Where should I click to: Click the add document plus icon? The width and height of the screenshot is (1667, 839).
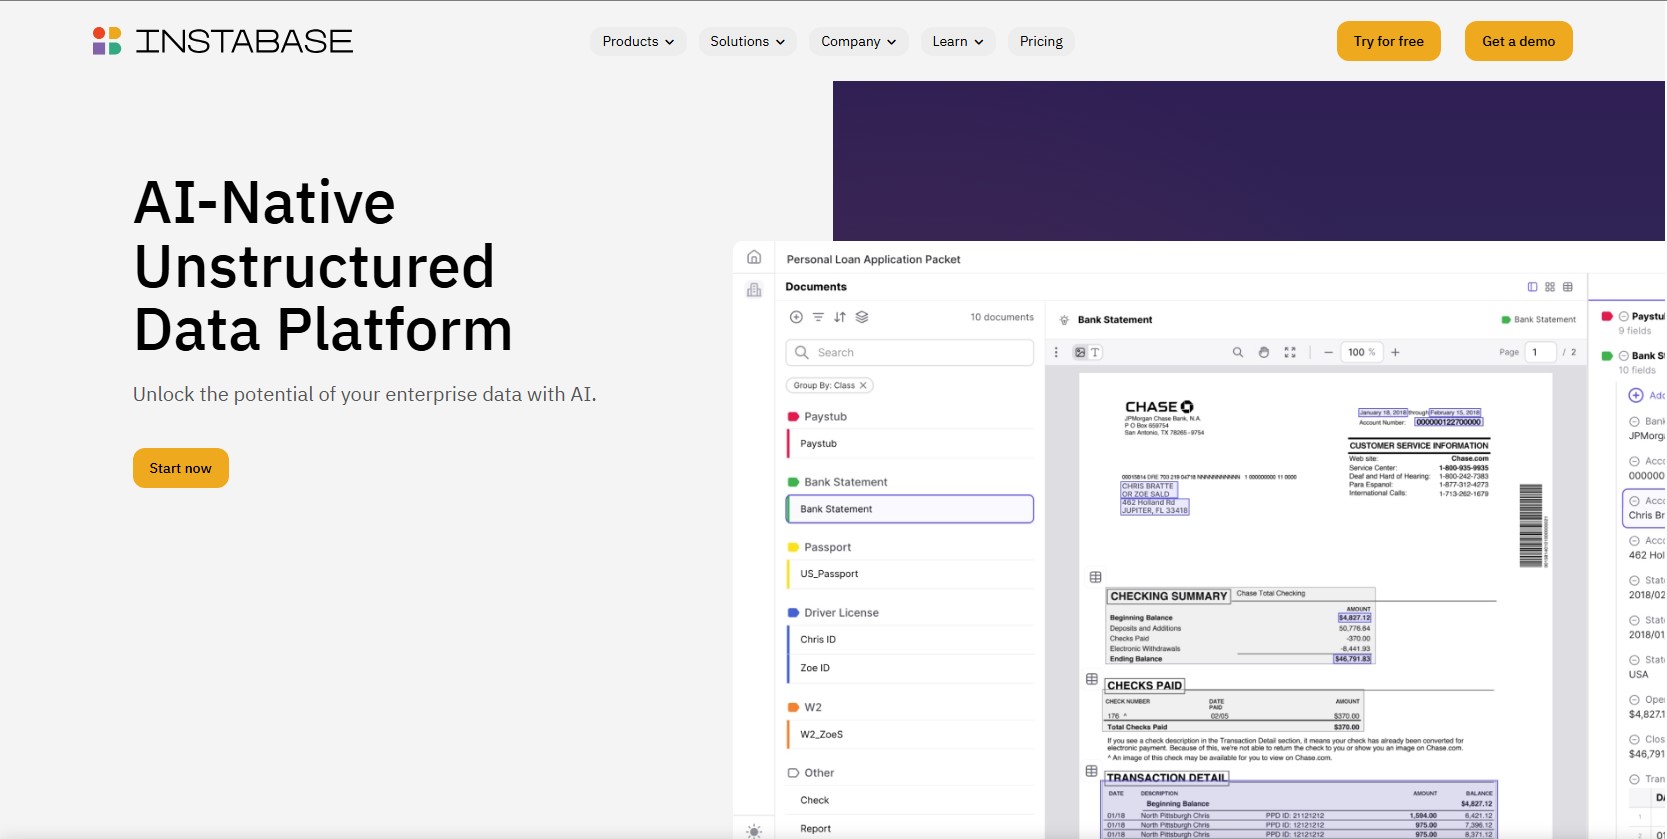(x=796, y=317)
